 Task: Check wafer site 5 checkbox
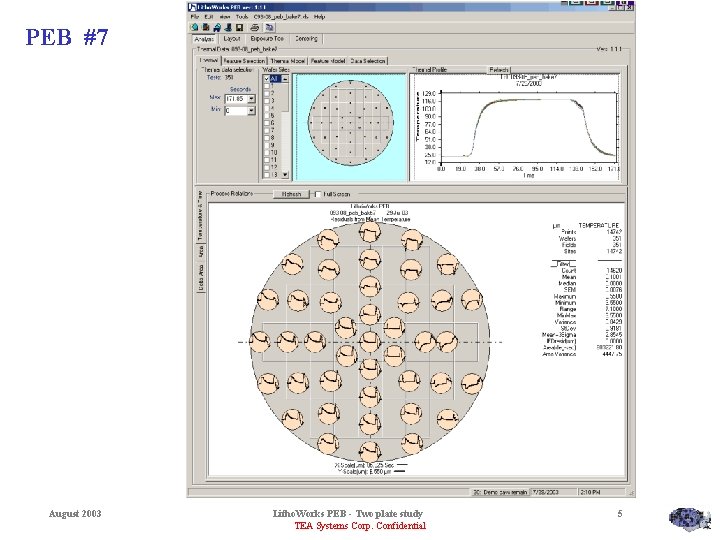tap(266, 115)
